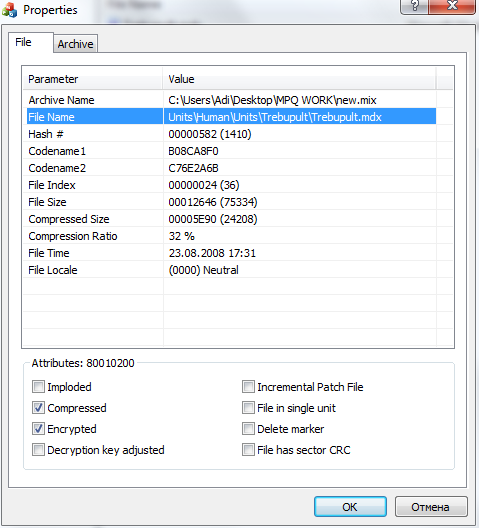
Task: Click the help question mark button
Action: (414, 6)
